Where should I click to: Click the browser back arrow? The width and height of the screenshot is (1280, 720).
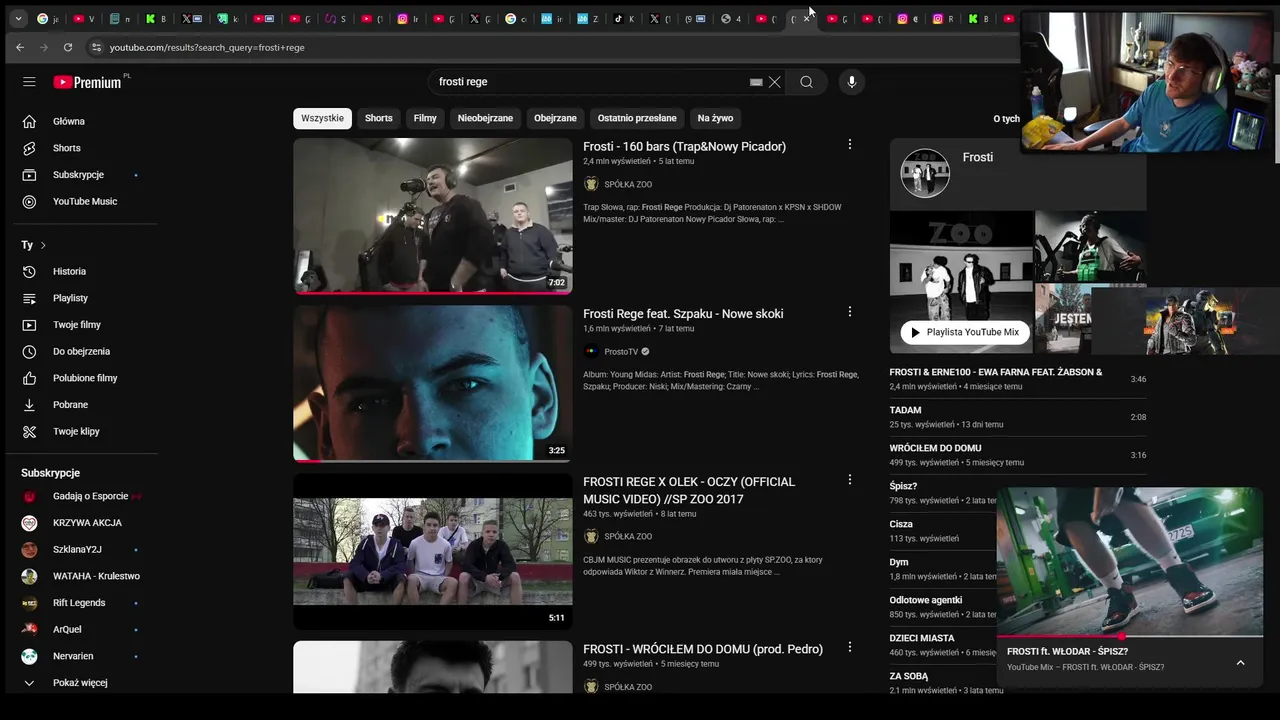(20, 47)
